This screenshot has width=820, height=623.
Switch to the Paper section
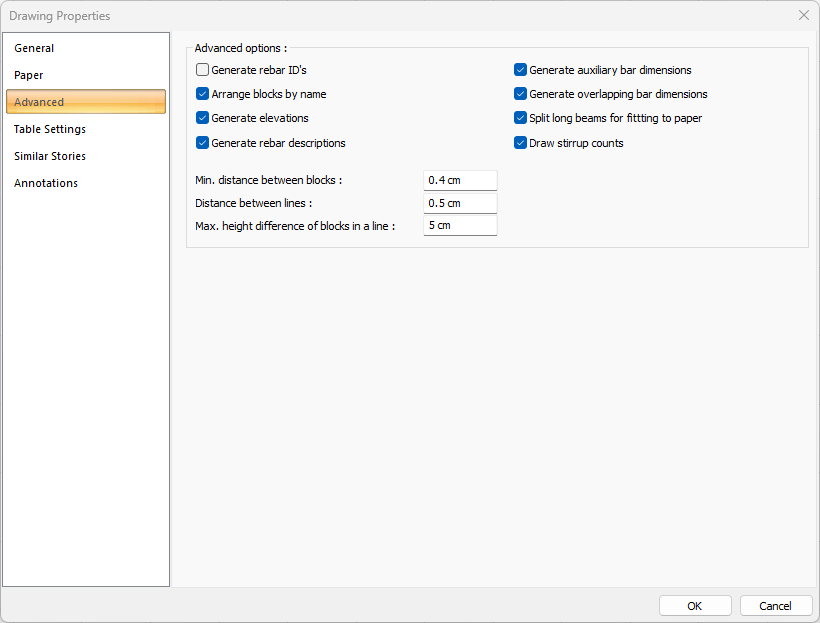[x=29, y=75]
